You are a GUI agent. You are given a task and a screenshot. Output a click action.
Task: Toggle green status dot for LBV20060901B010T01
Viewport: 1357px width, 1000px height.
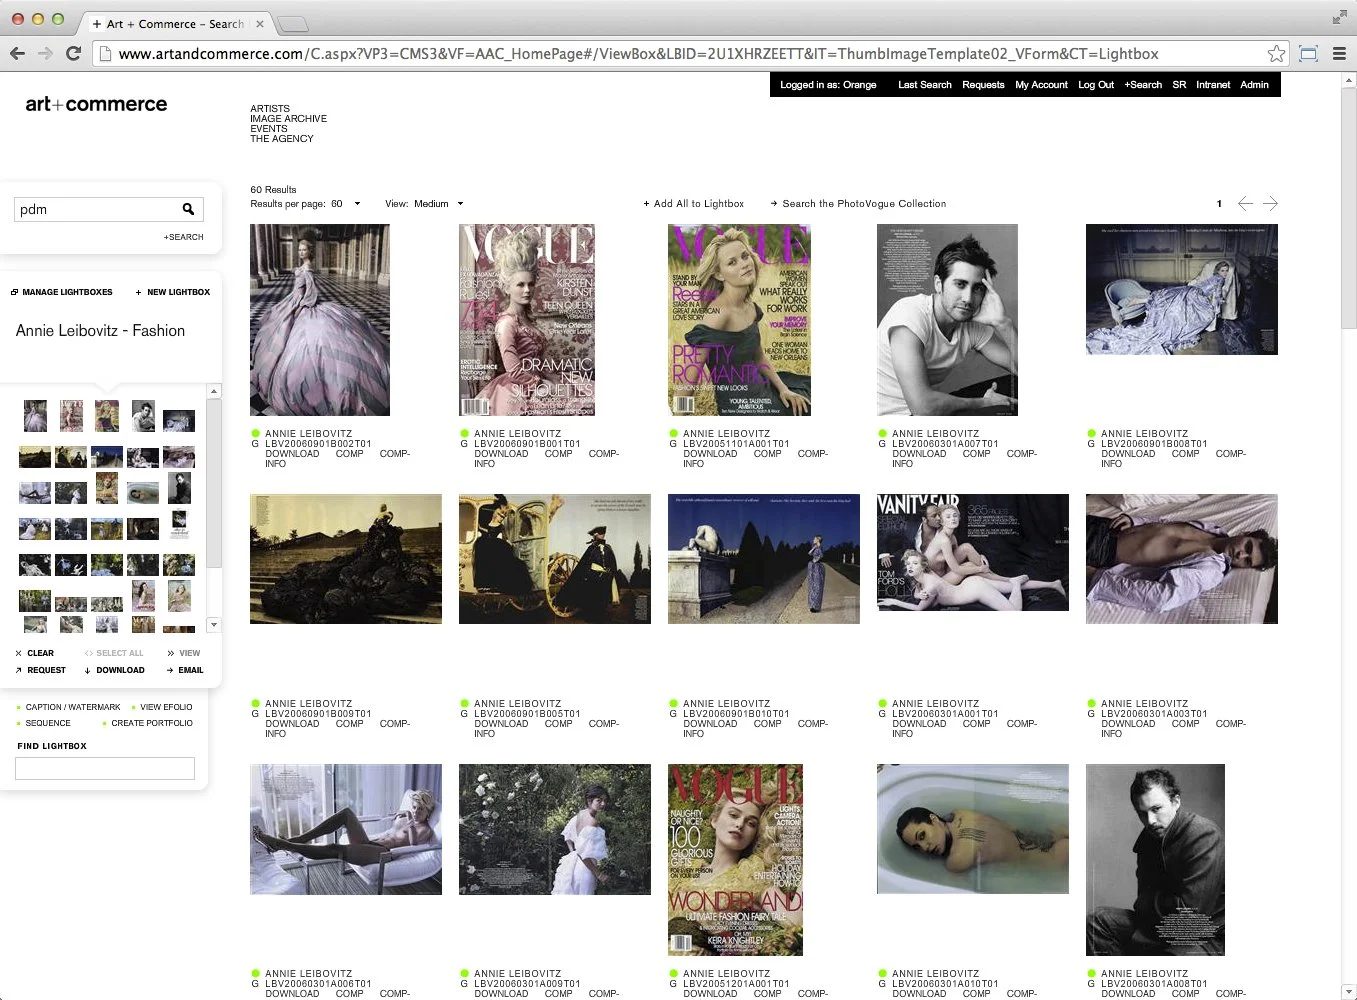click(x=673, y=703)
